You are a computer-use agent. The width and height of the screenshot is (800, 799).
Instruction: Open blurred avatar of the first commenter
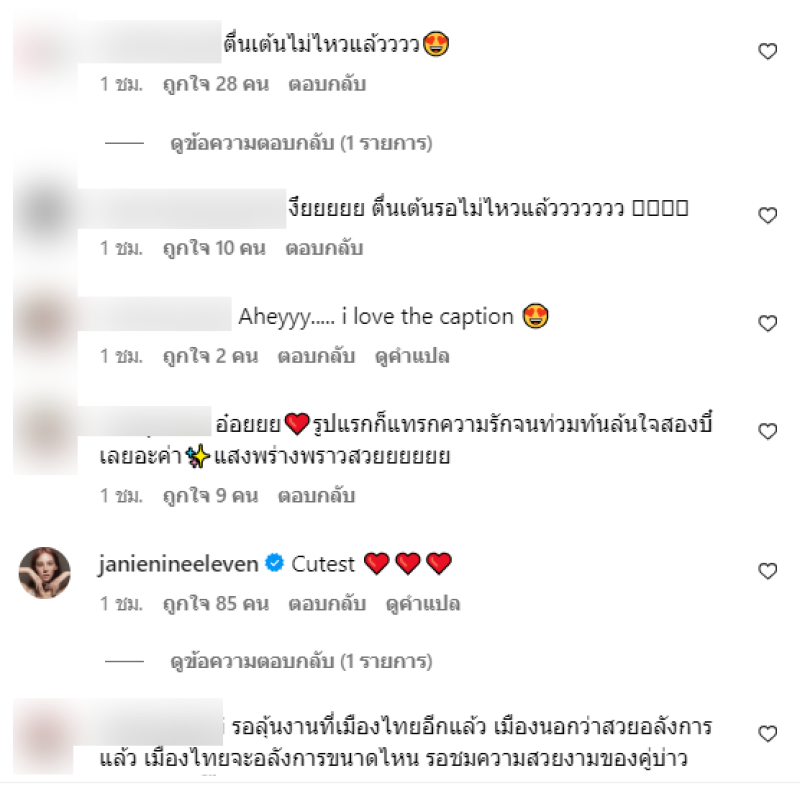pyautogui.click(x=45, y=54)
